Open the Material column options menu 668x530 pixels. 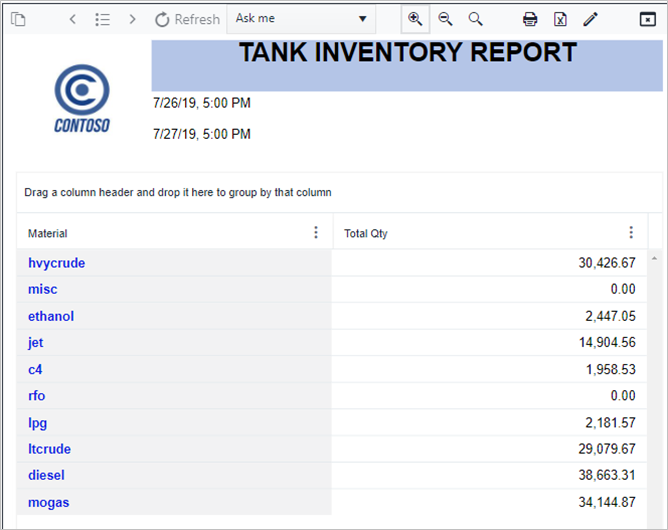click(x=316, y=233)
